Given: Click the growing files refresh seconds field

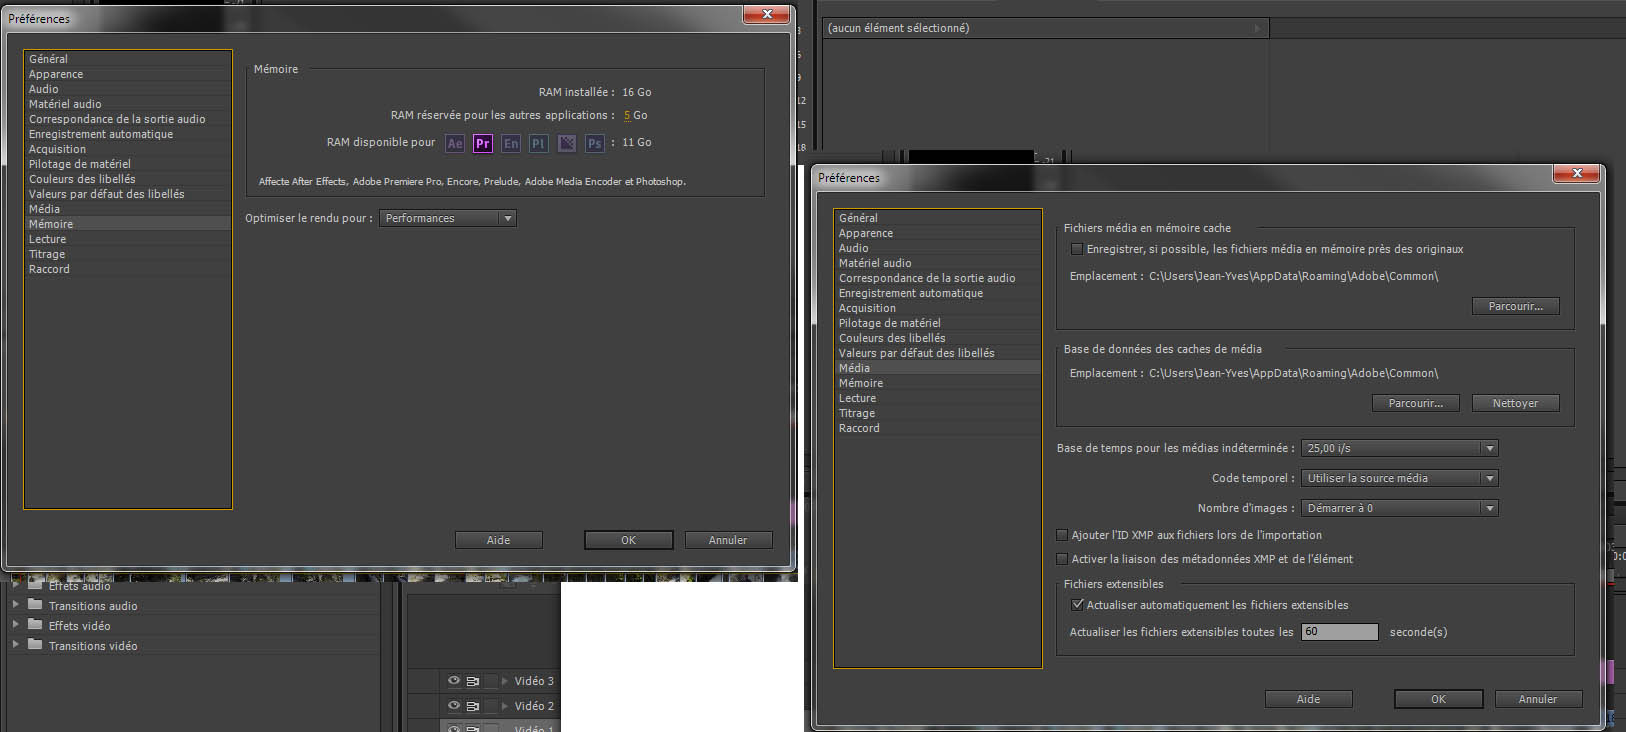Looking at the screenshot, I should tap(1339, 632).
